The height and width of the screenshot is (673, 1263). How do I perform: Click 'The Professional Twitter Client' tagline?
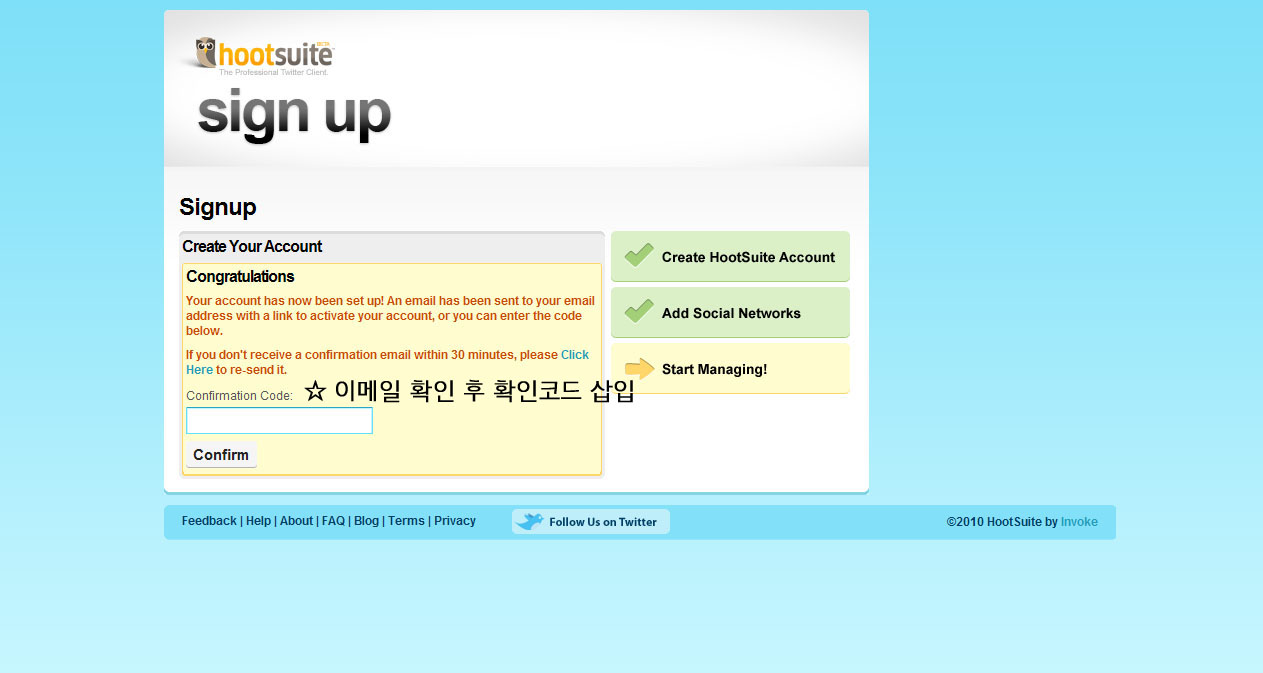pyautogui.click(x=274, y=73)
